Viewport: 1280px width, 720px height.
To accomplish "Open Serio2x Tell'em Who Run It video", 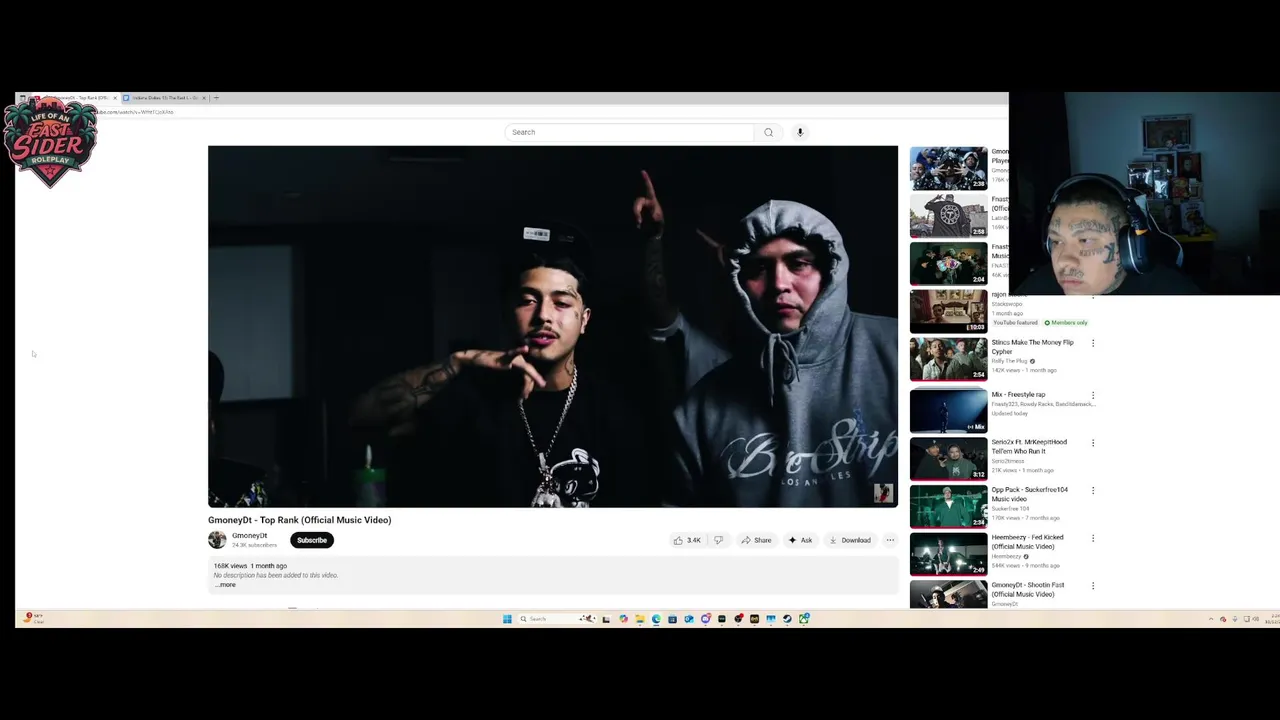I will 1029,446.
